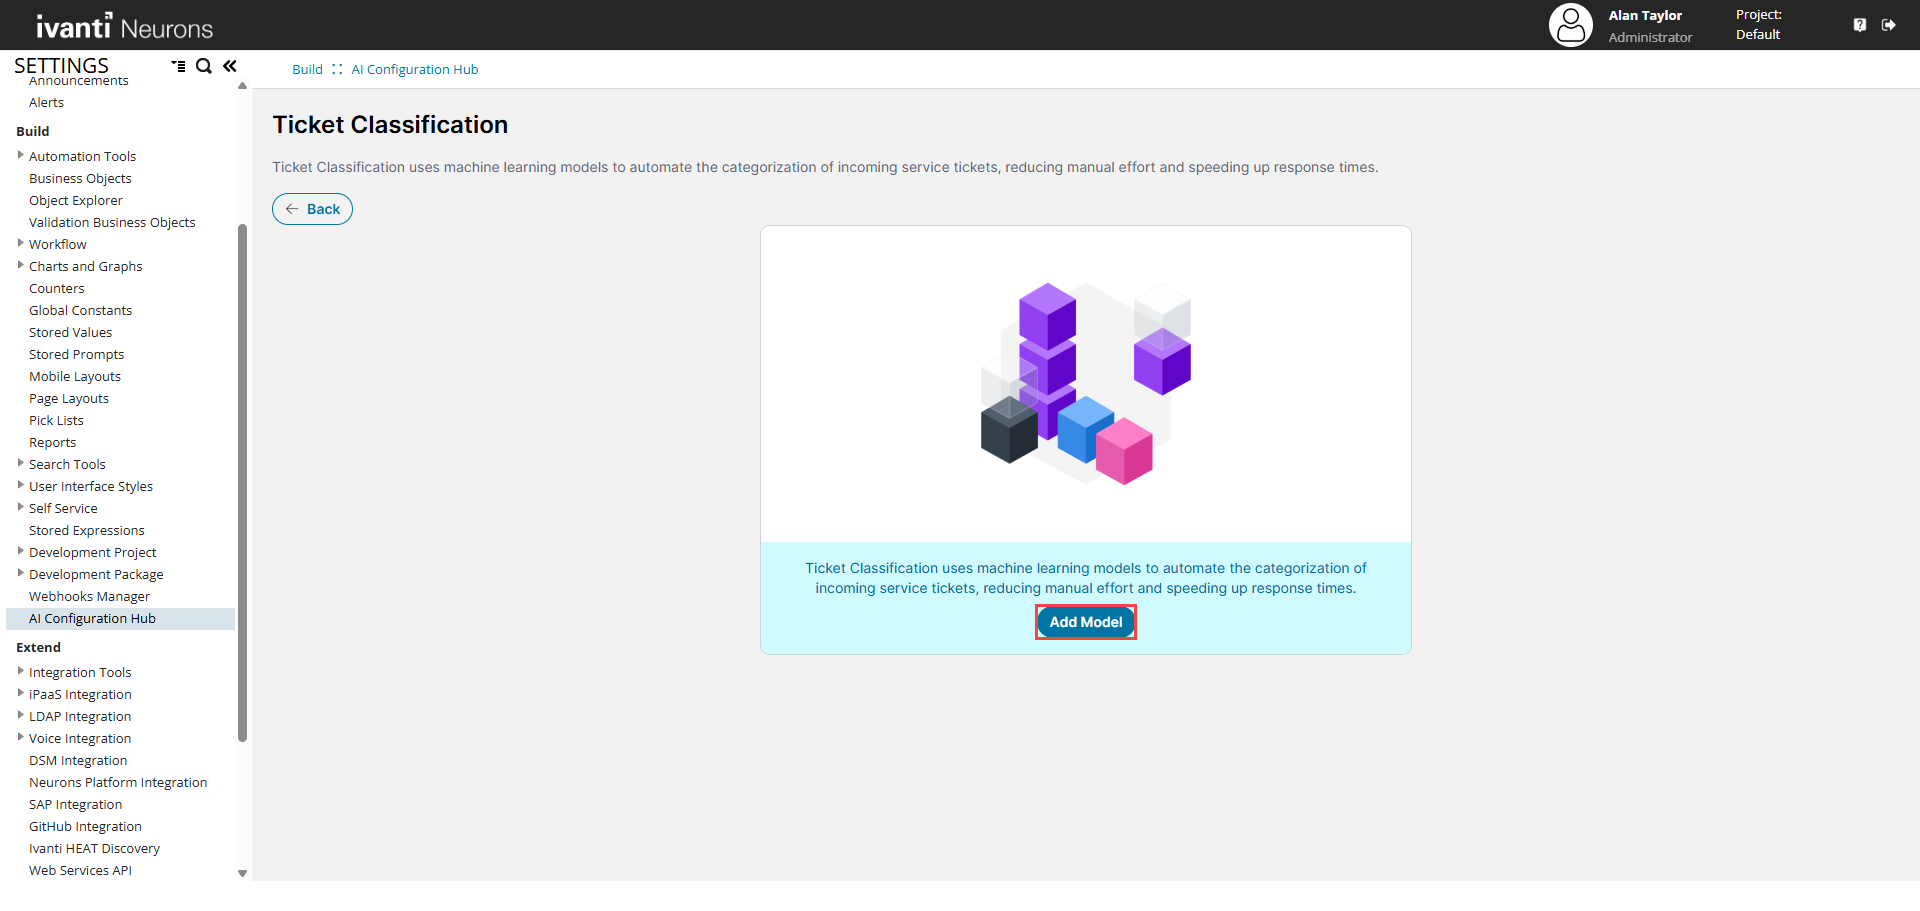1920x911 pixels.
Task: Open Reports in sidebar
Action: tap(52, 443)
